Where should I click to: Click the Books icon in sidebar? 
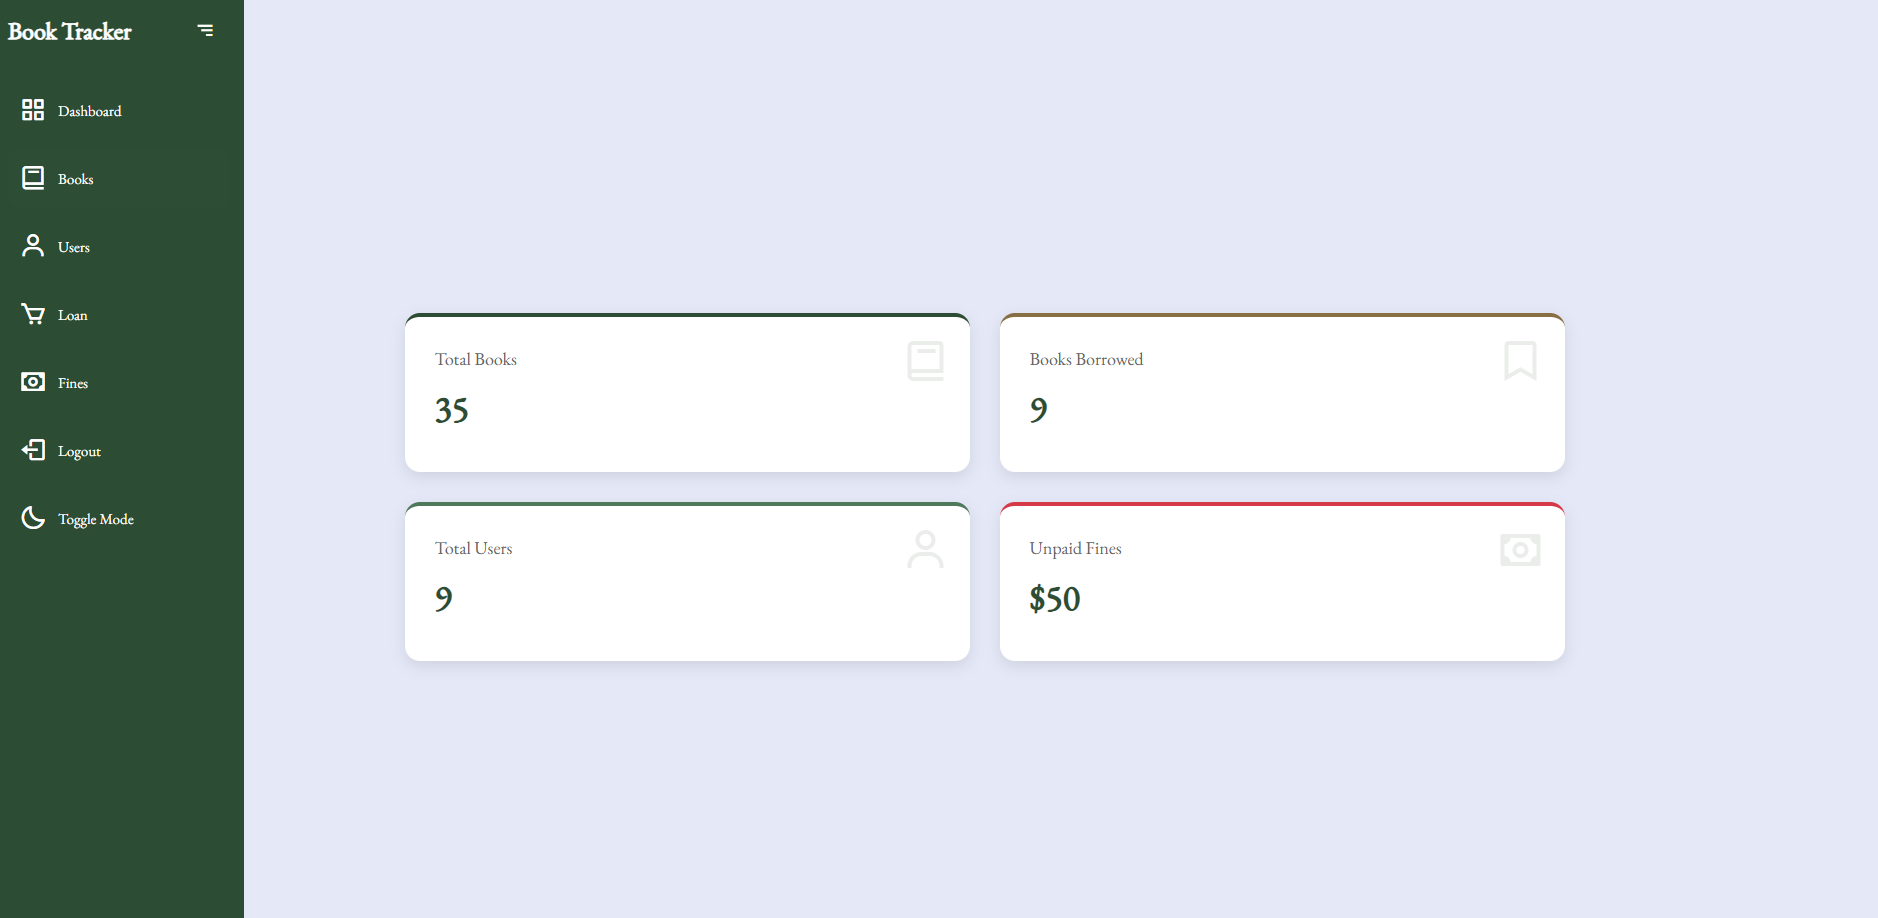click(33, 178)
